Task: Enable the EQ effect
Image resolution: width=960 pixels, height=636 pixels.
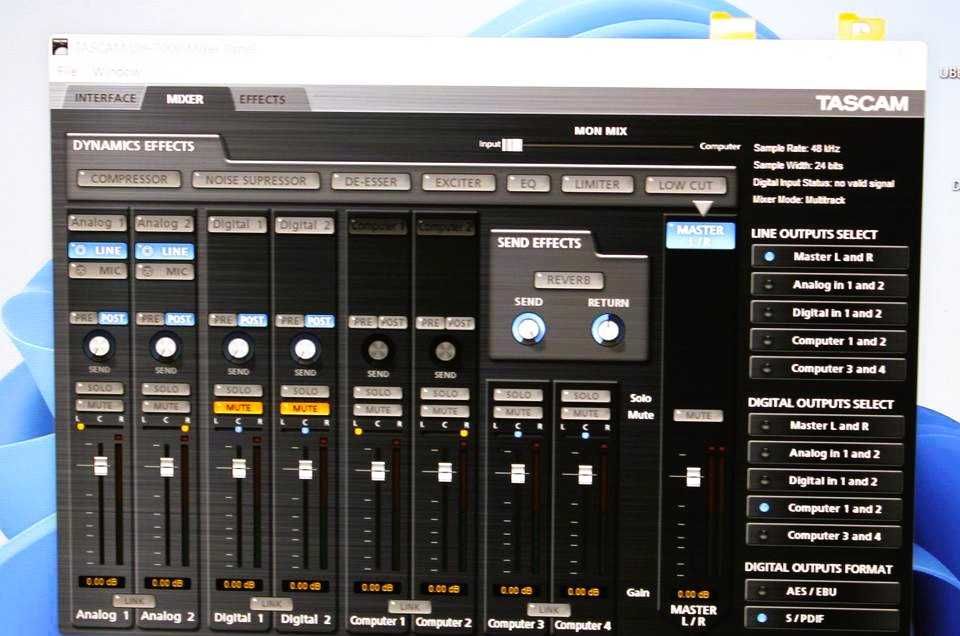Action: coord(528,184)
